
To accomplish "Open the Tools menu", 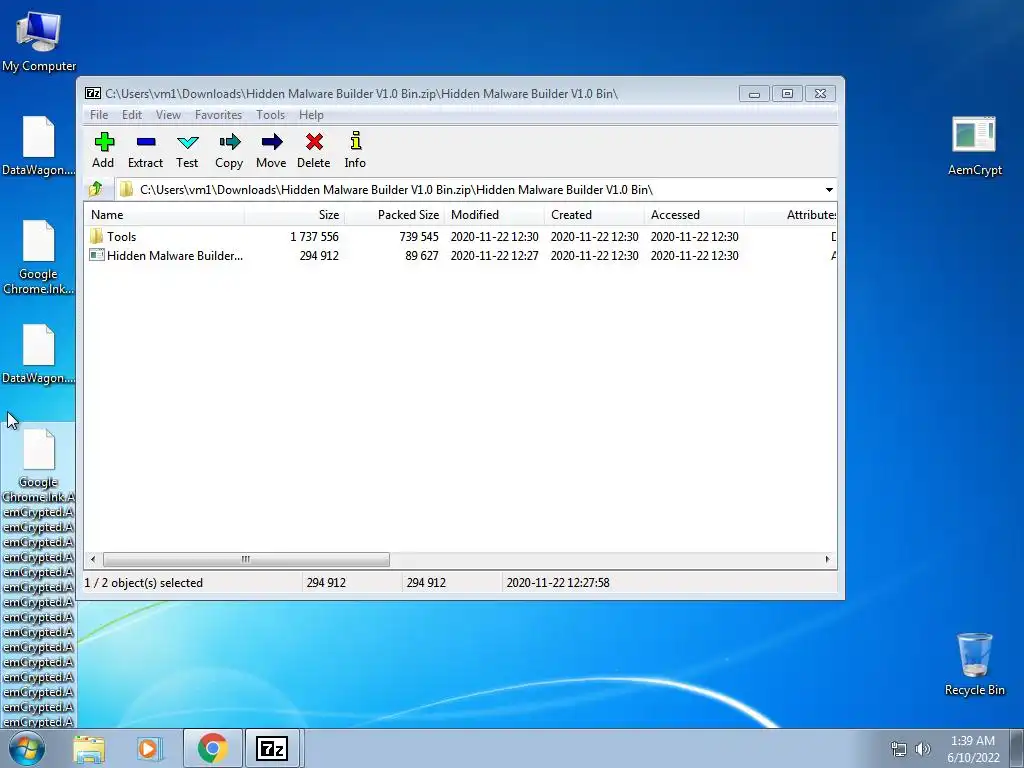I will tap(270, 115).
